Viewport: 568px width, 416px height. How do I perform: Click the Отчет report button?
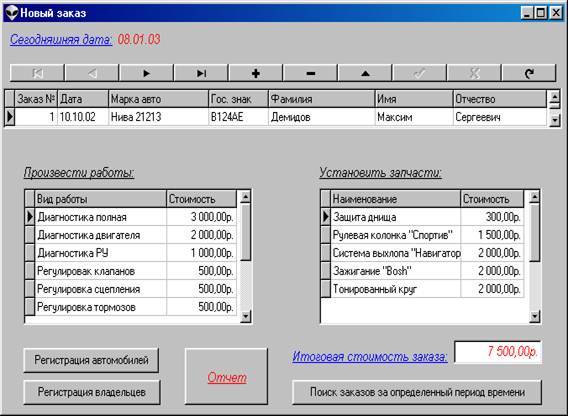click(x=226, y=377)
